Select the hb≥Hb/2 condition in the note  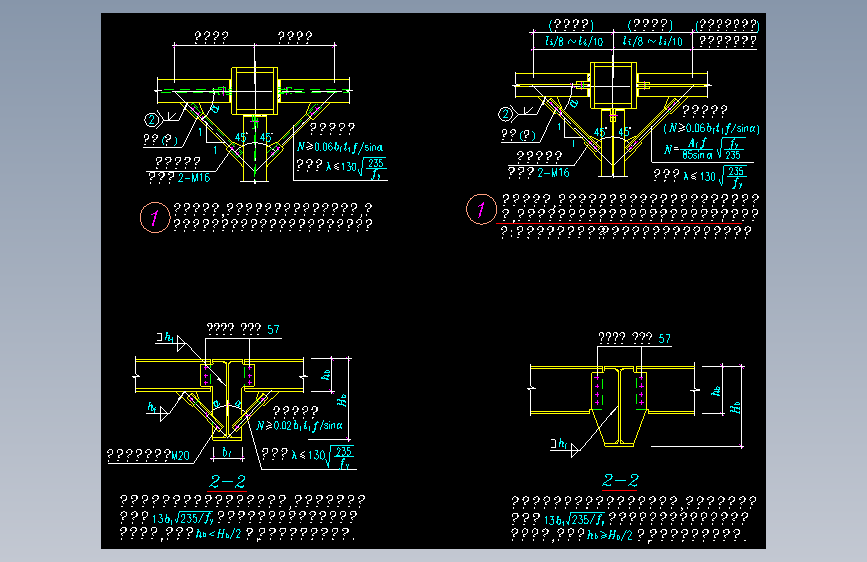[609, 535]
